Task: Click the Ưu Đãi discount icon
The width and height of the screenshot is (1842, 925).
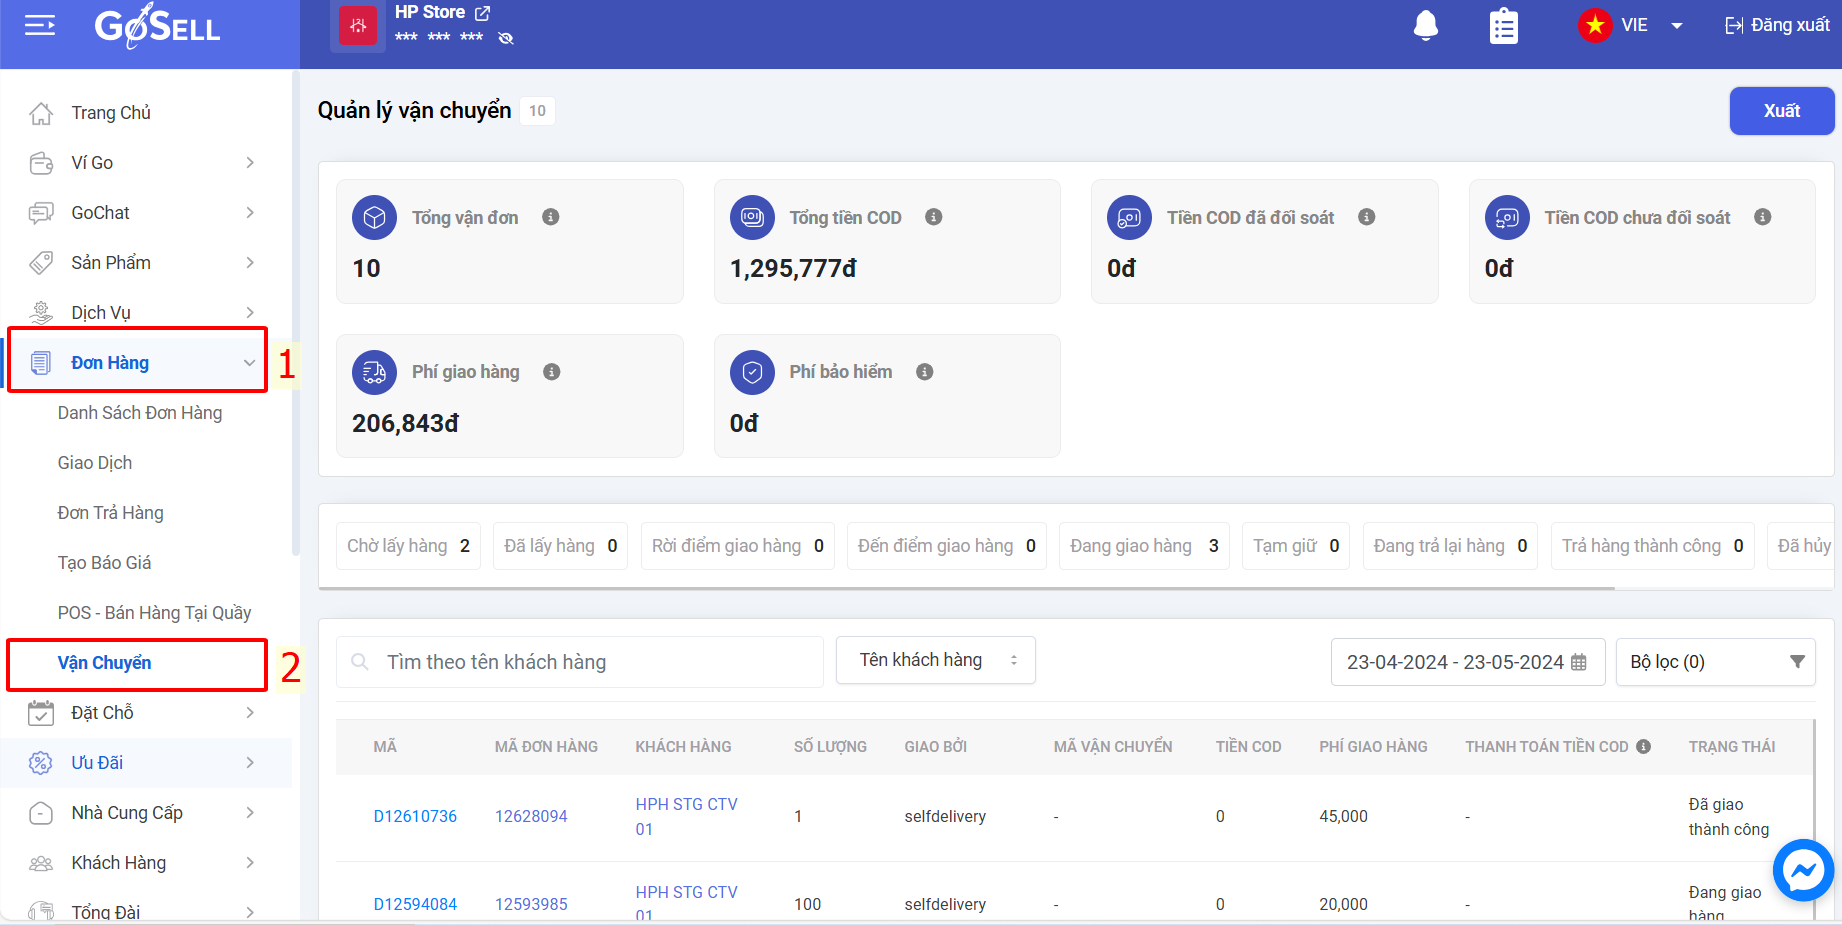Action: (41, 763)
